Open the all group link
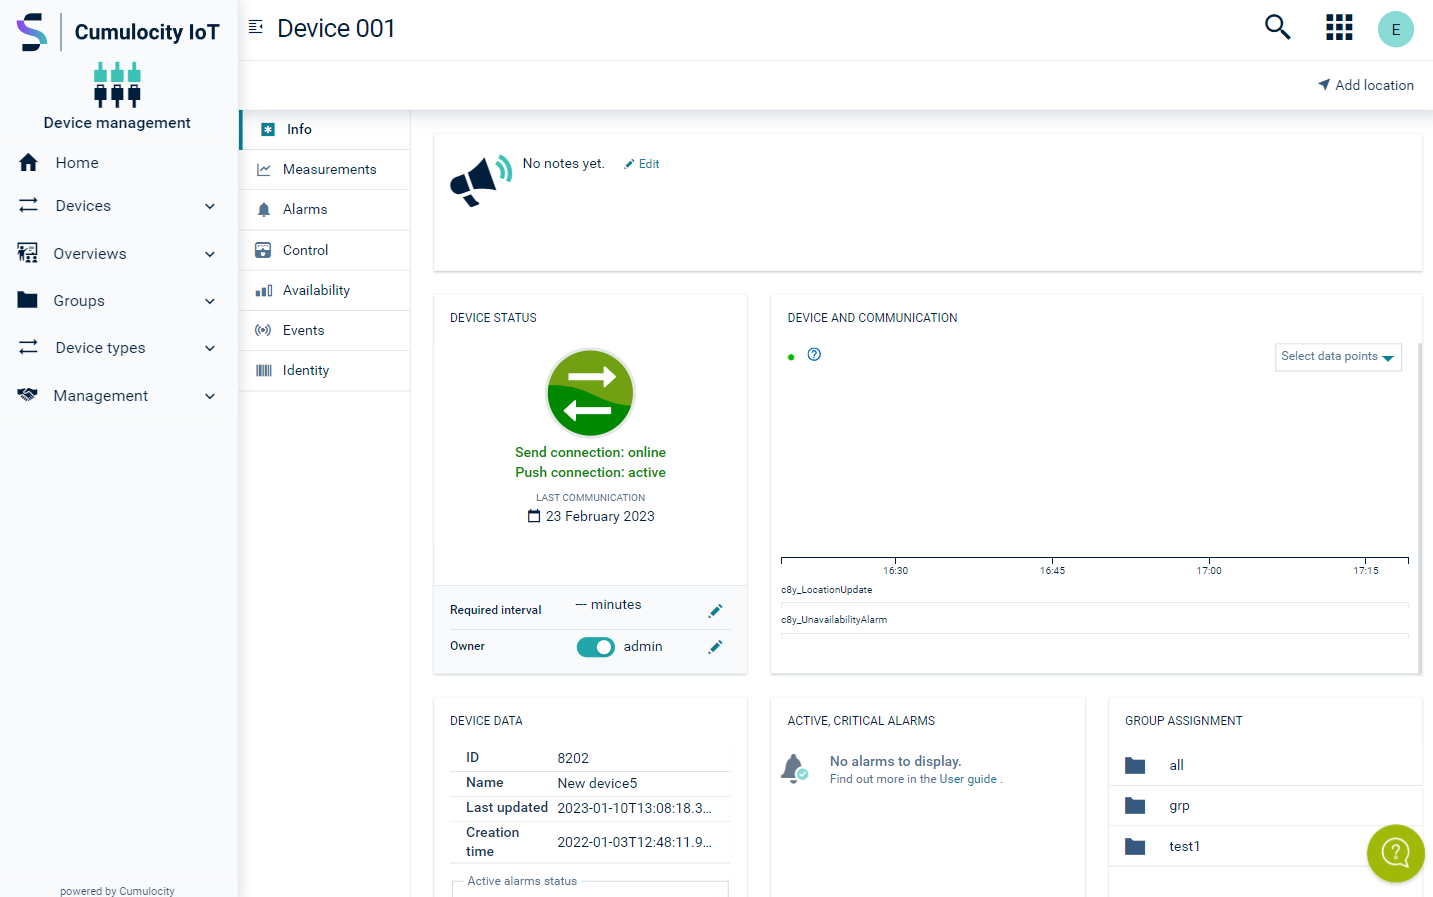 click(1176, 765)
